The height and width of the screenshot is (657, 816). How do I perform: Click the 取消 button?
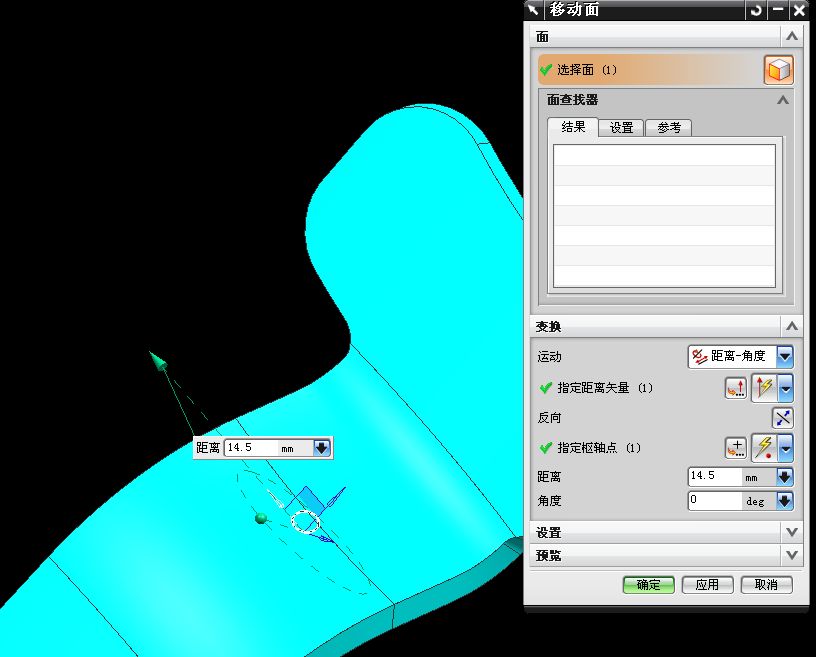click(766, 585)
